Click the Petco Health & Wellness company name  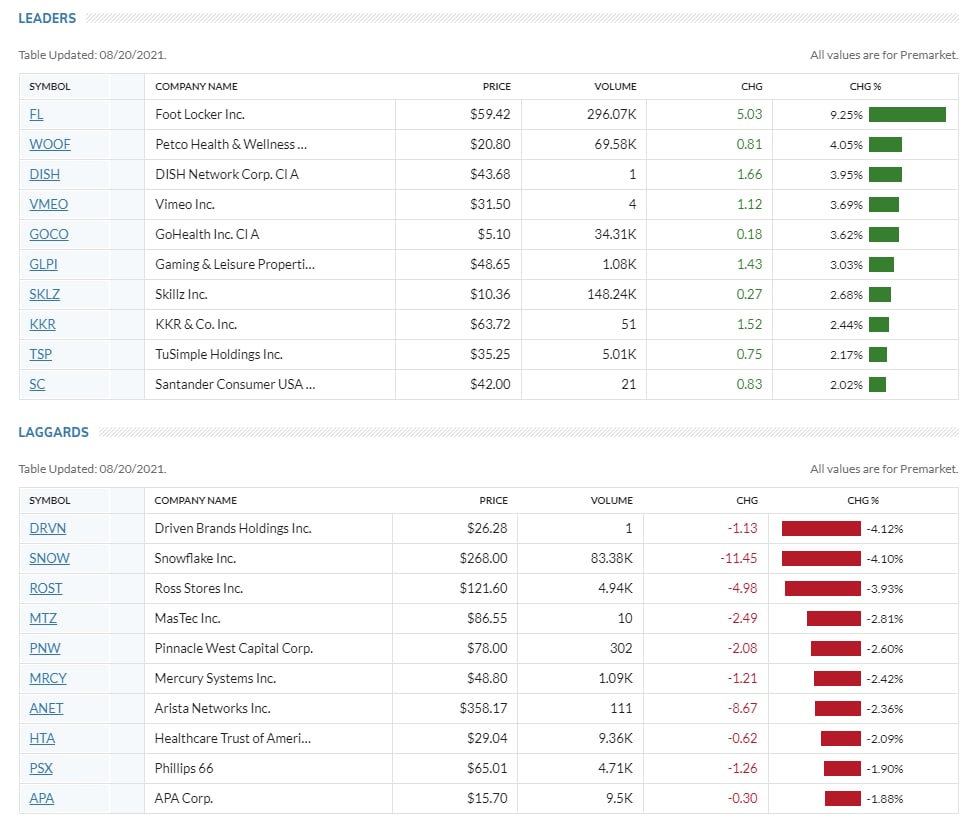point(231,145)
